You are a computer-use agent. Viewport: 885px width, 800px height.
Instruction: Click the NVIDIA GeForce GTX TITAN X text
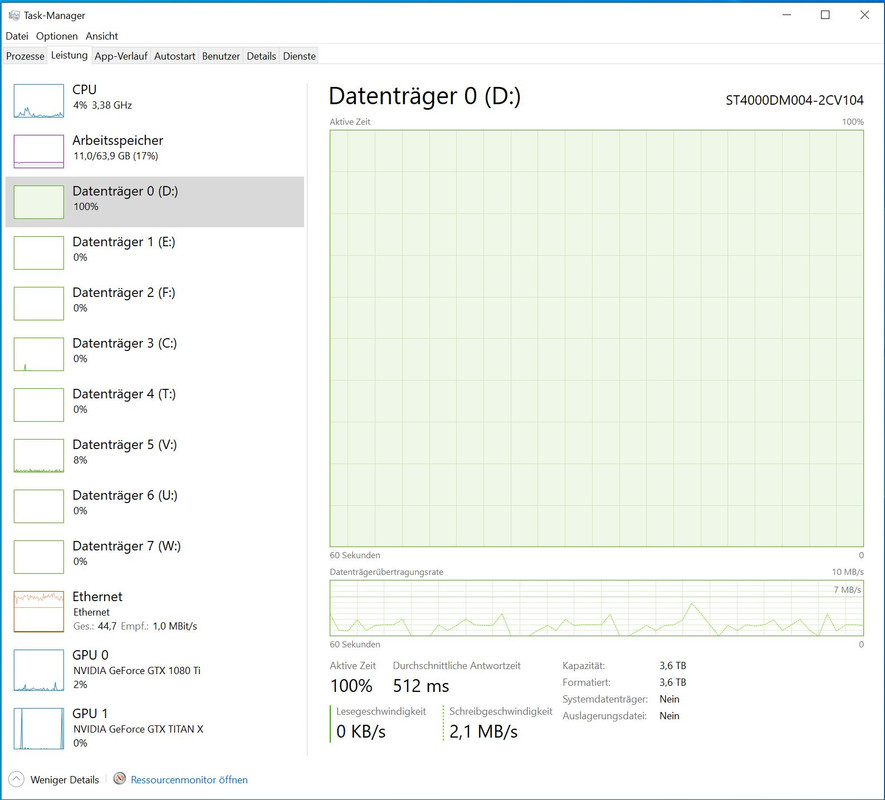138,729
